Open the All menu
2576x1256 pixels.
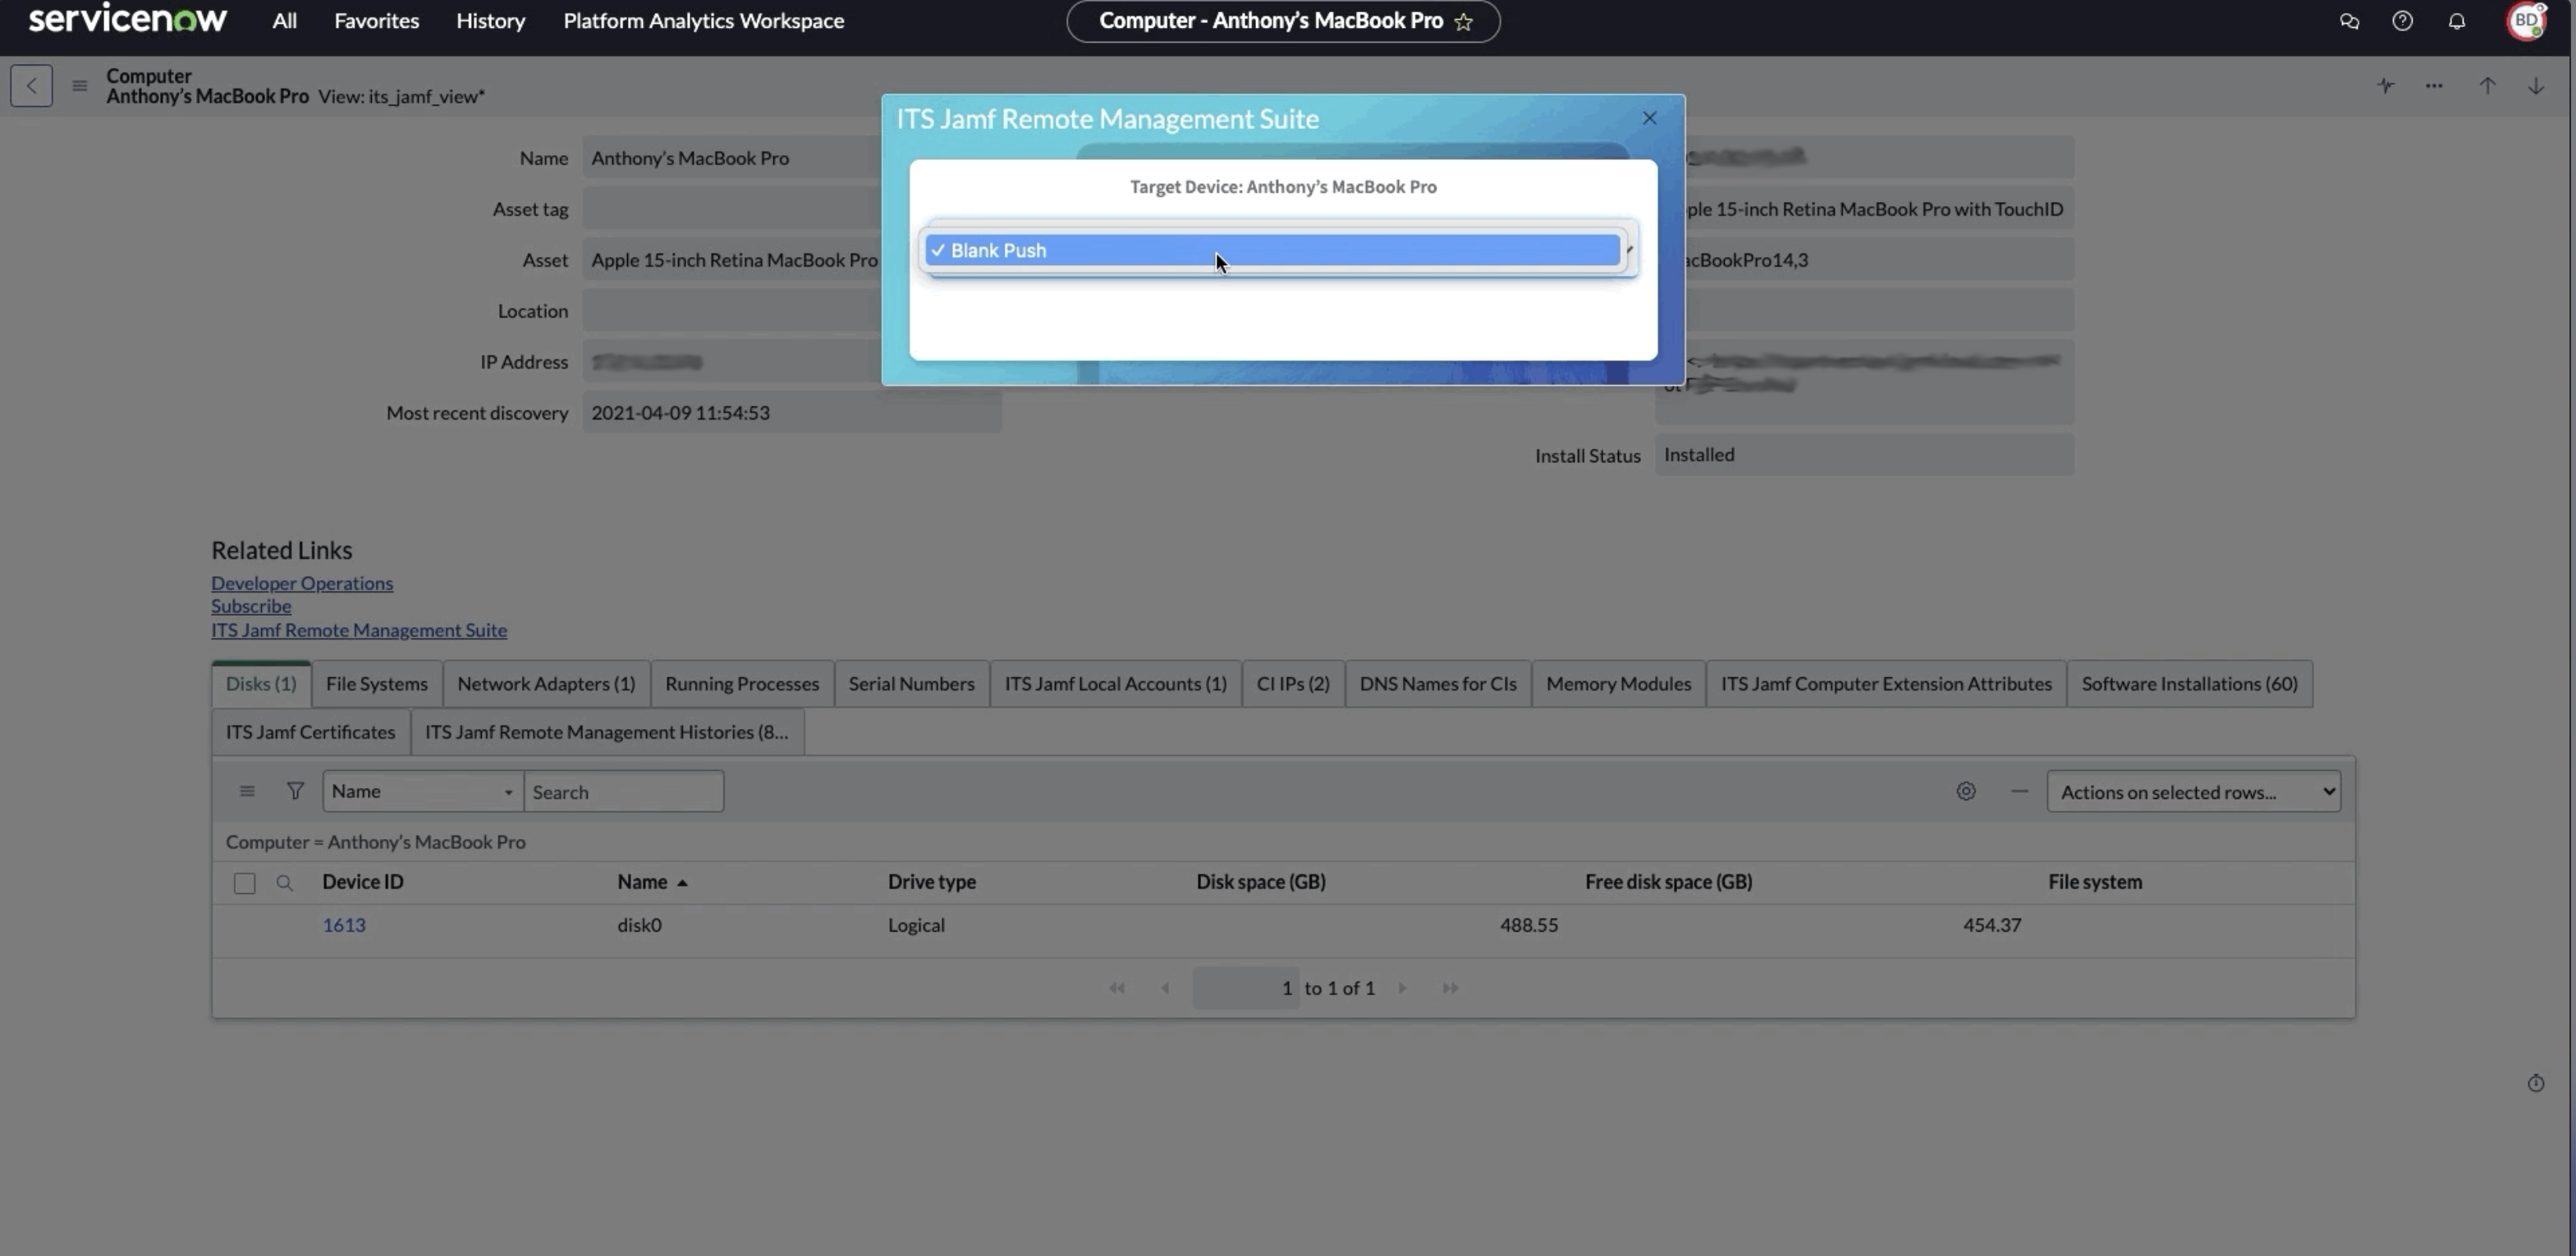coord(284,21)
